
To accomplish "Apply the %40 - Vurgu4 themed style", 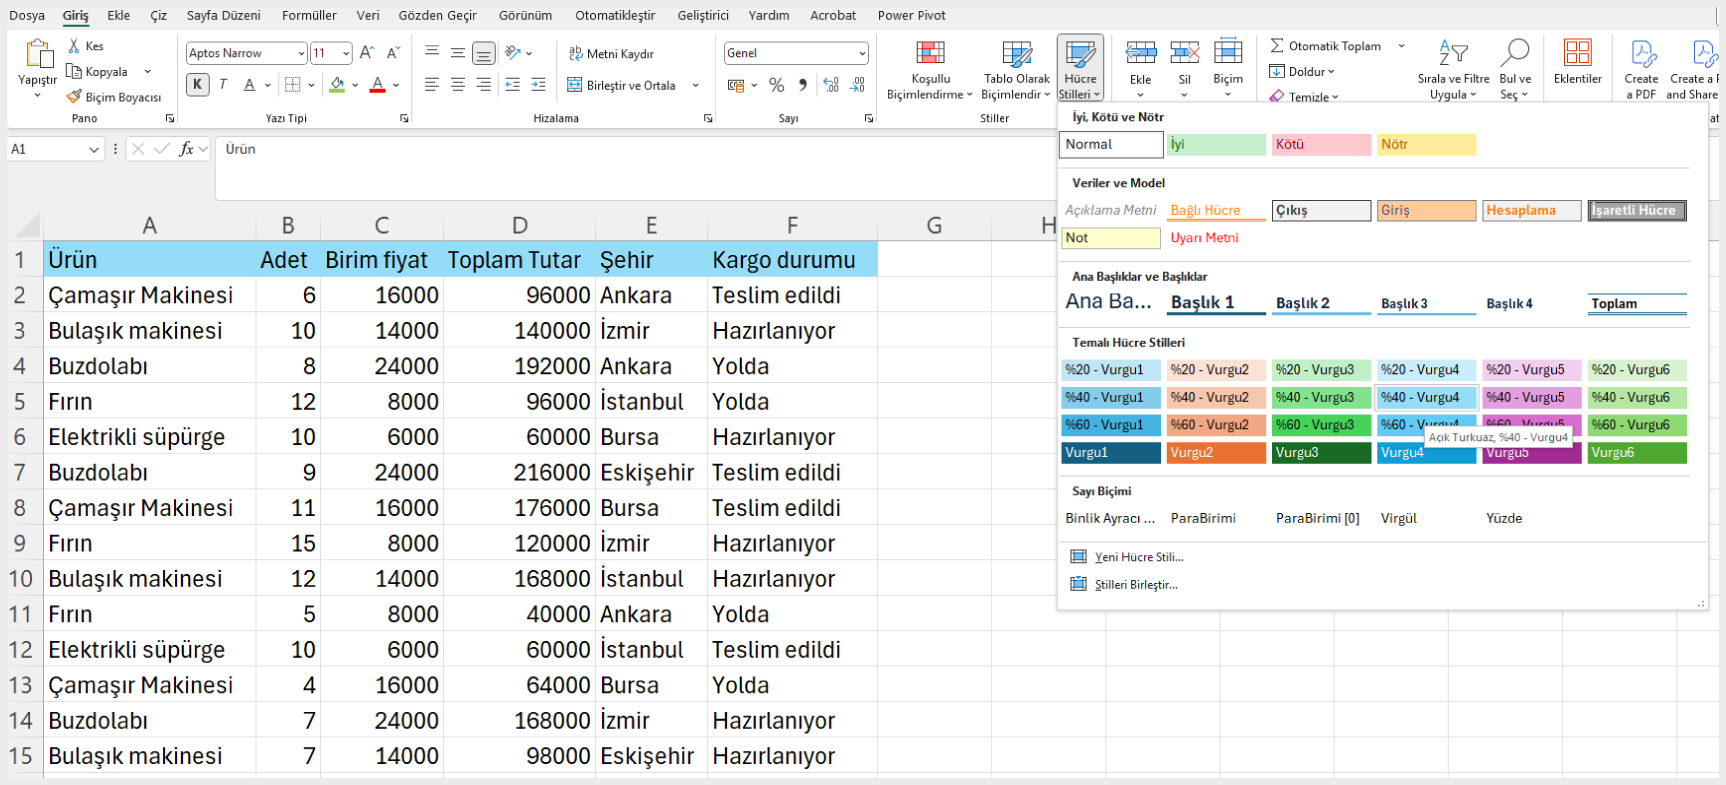I will [x=1426, y=397].
